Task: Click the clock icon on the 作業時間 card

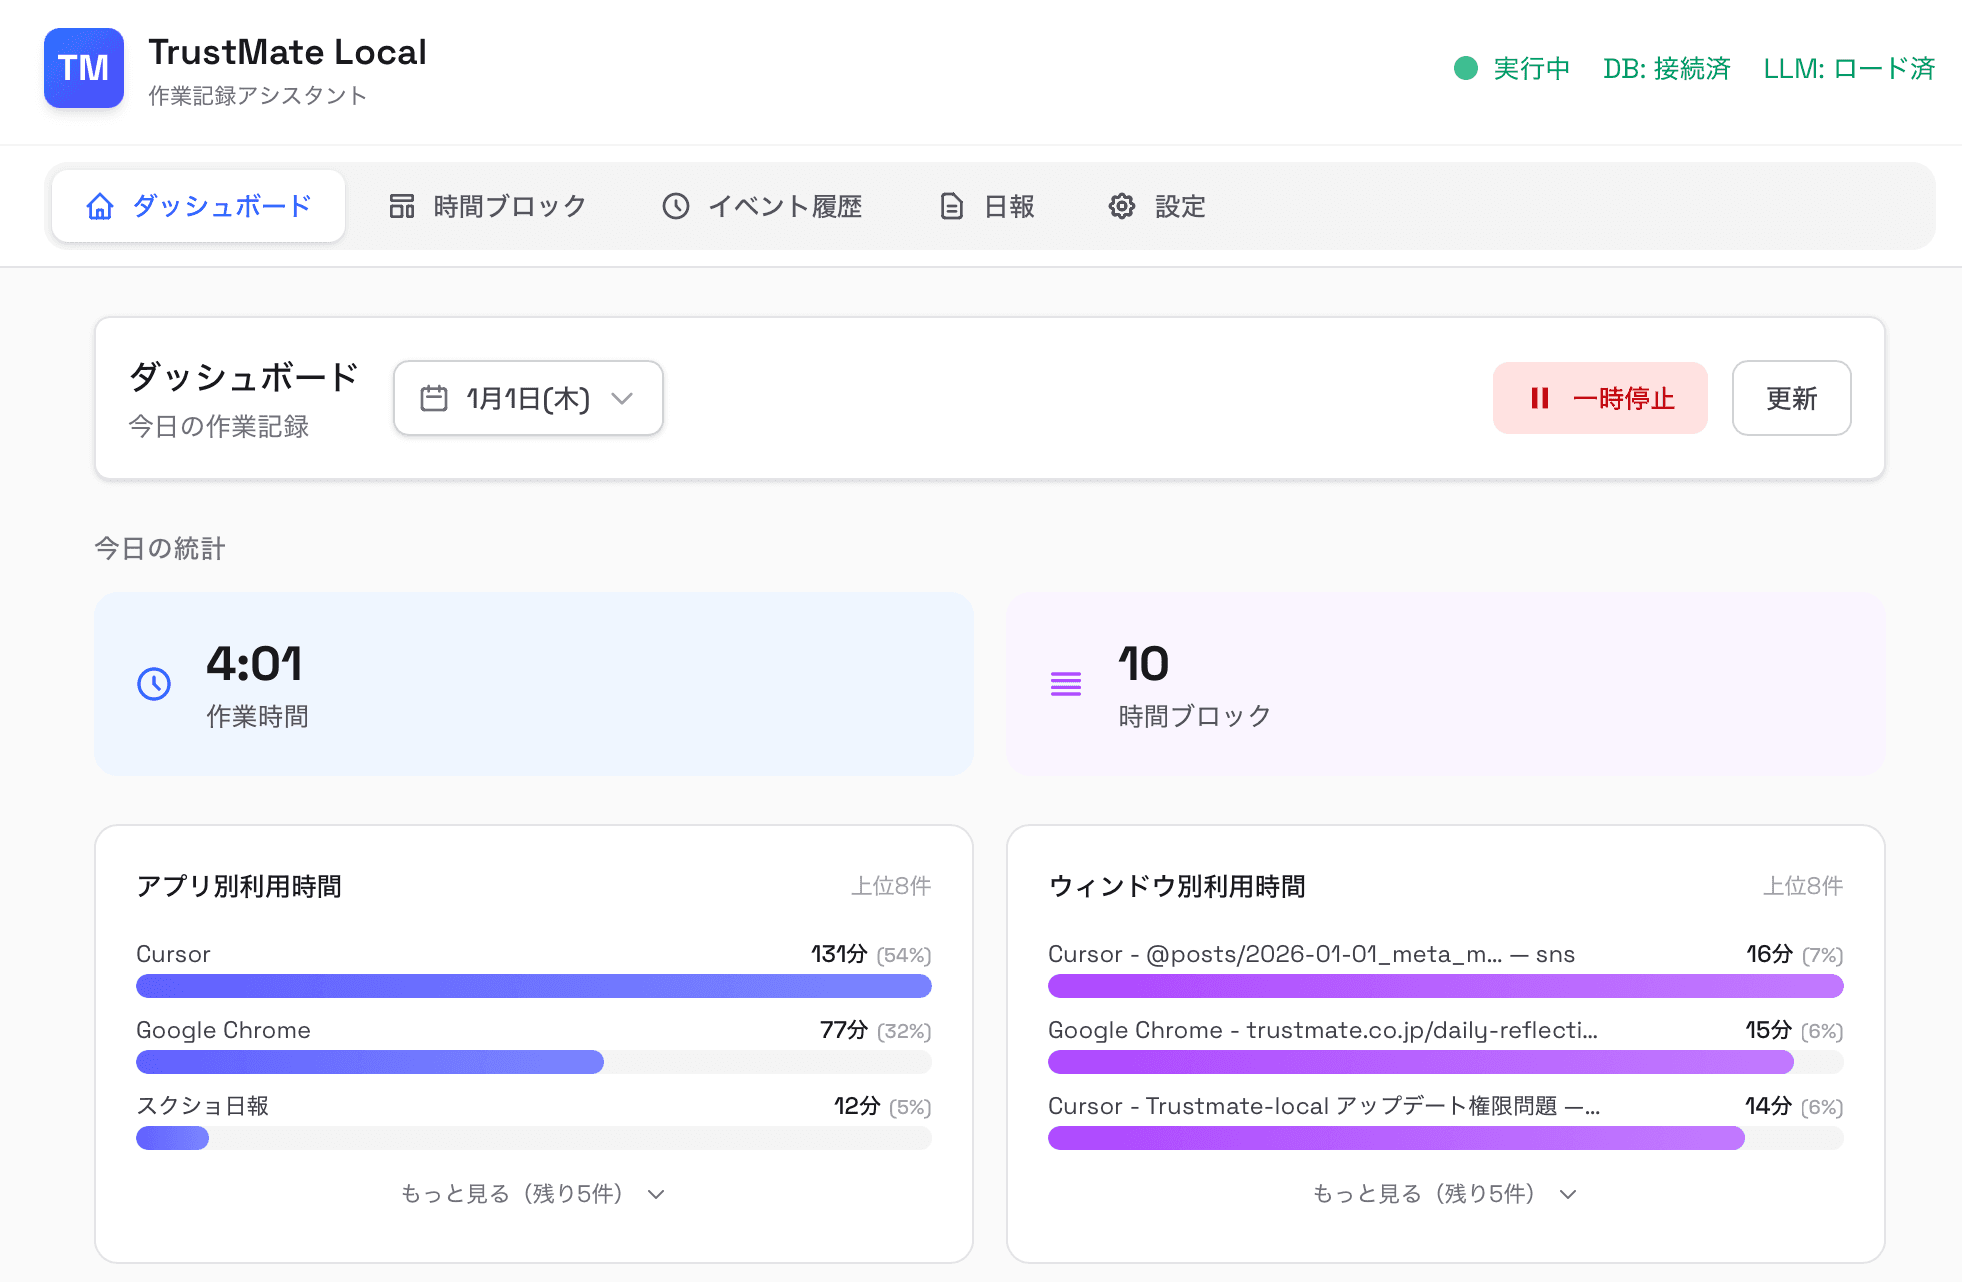Action: pyautogui.click(x=154, y=684)
